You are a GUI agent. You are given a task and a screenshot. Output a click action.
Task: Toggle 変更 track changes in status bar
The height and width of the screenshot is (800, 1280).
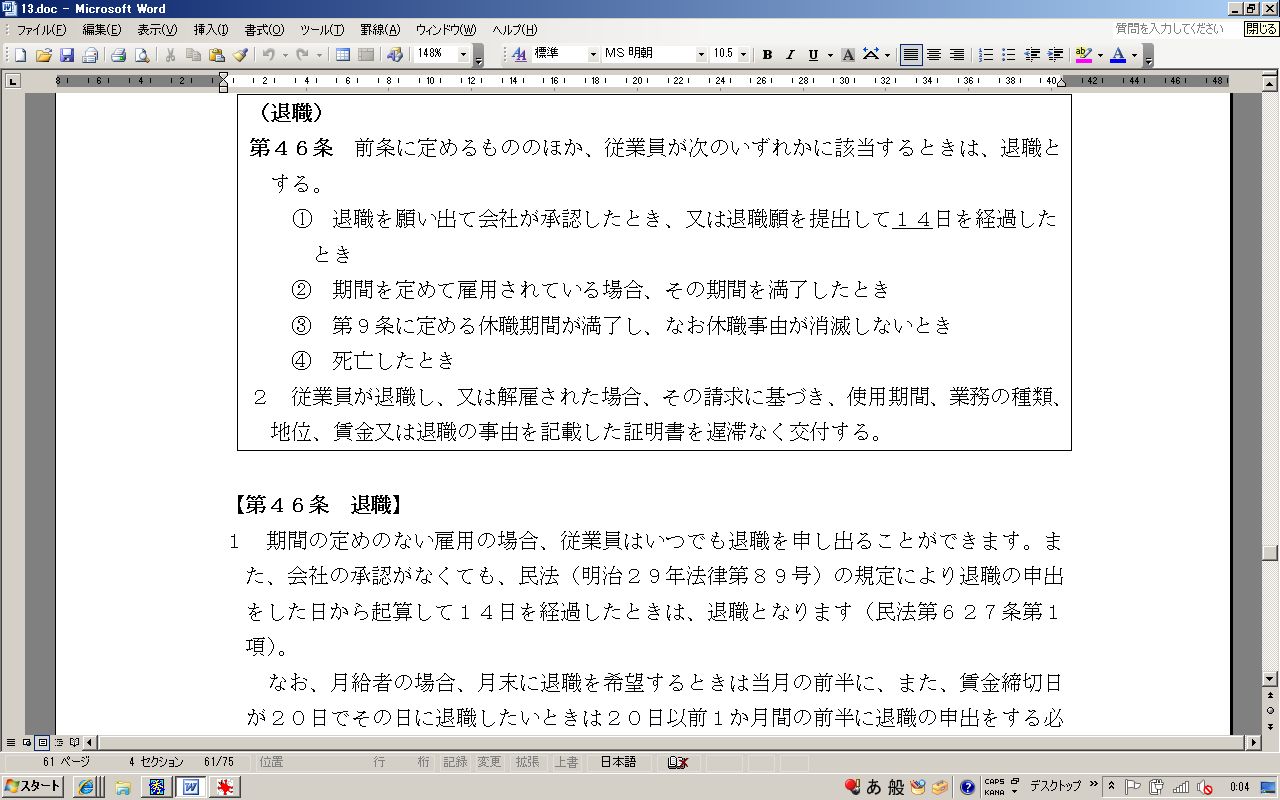(x=489, y=762)
